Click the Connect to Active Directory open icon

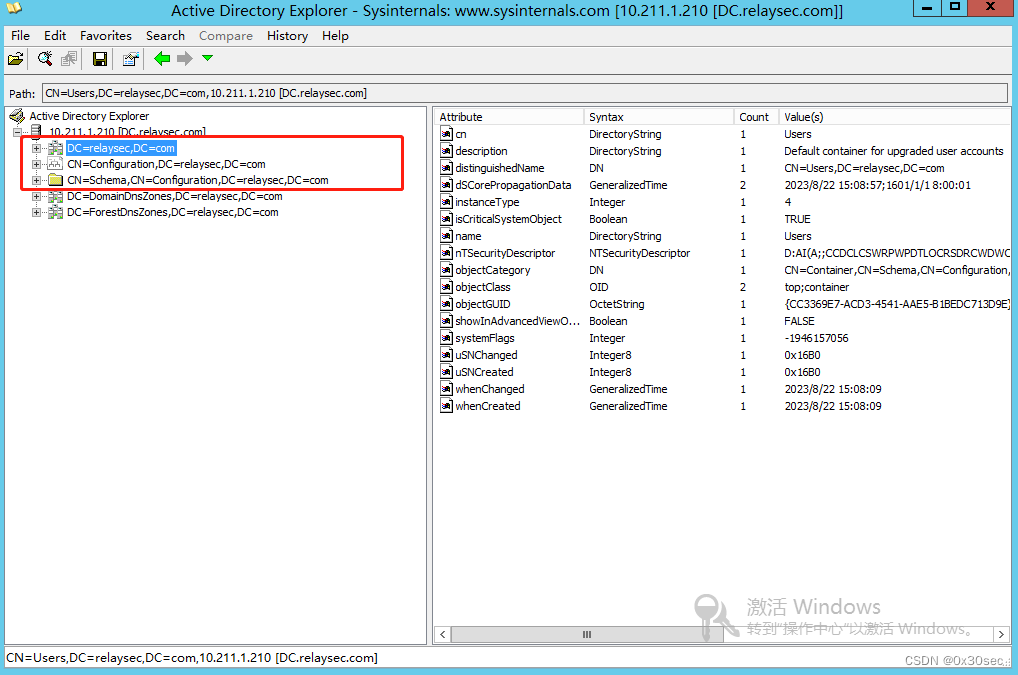tap(16, 59)
